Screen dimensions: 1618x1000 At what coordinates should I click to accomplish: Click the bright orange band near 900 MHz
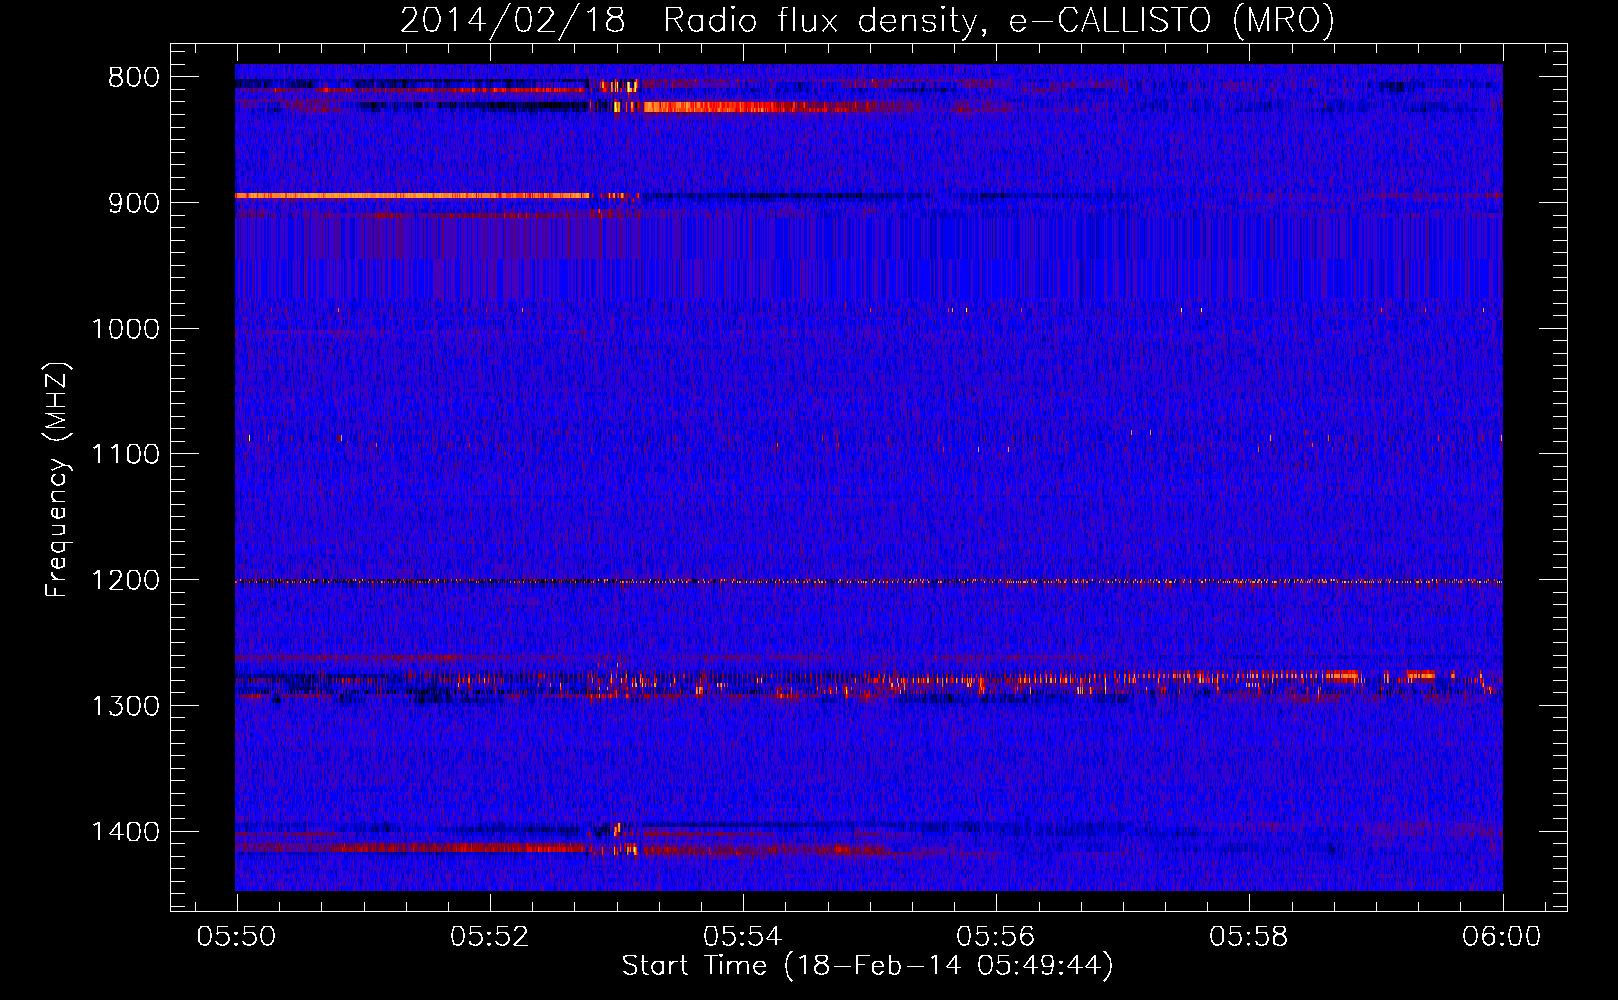click(412, 196)
